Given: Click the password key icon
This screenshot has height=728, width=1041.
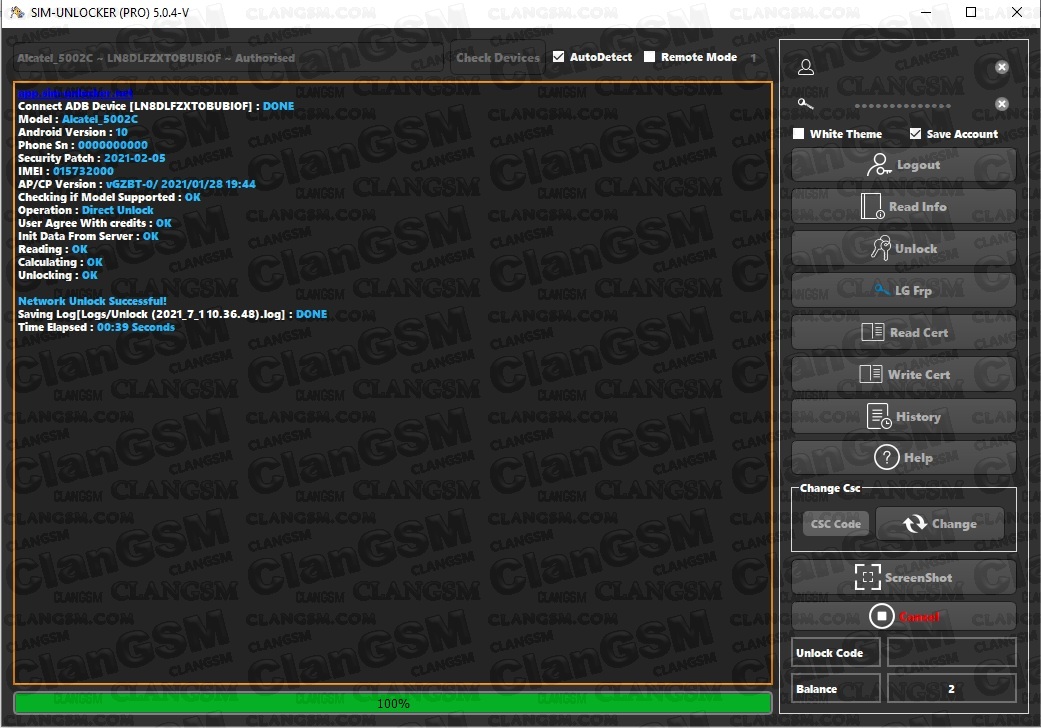Looking at the screenshot, I should click(x=805, y=104).
